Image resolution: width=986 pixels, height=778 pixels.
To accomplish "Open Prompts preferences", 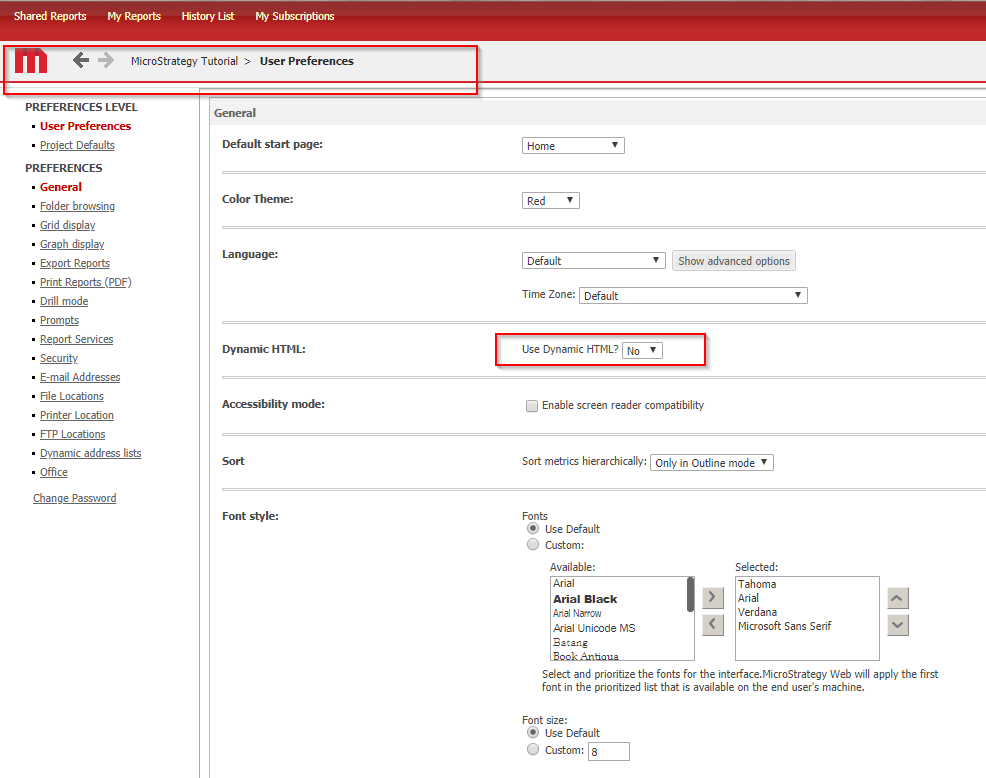I will pos(60,320).
